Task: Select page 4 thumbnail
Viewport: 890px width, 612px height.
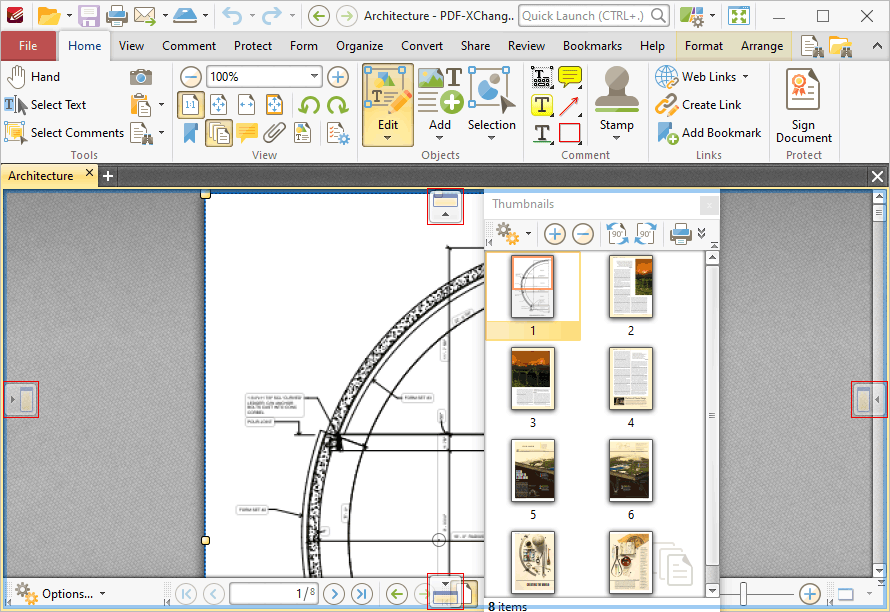Action: click(631, 379)
